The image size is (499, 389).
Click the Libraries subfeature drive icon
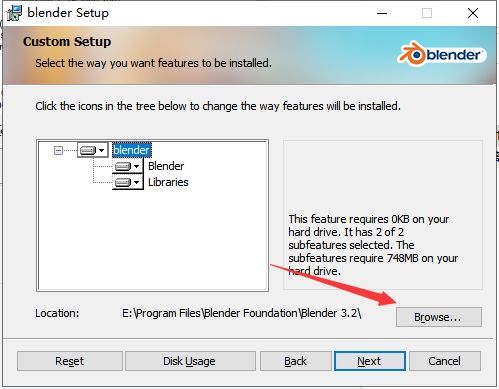(123, 182)
